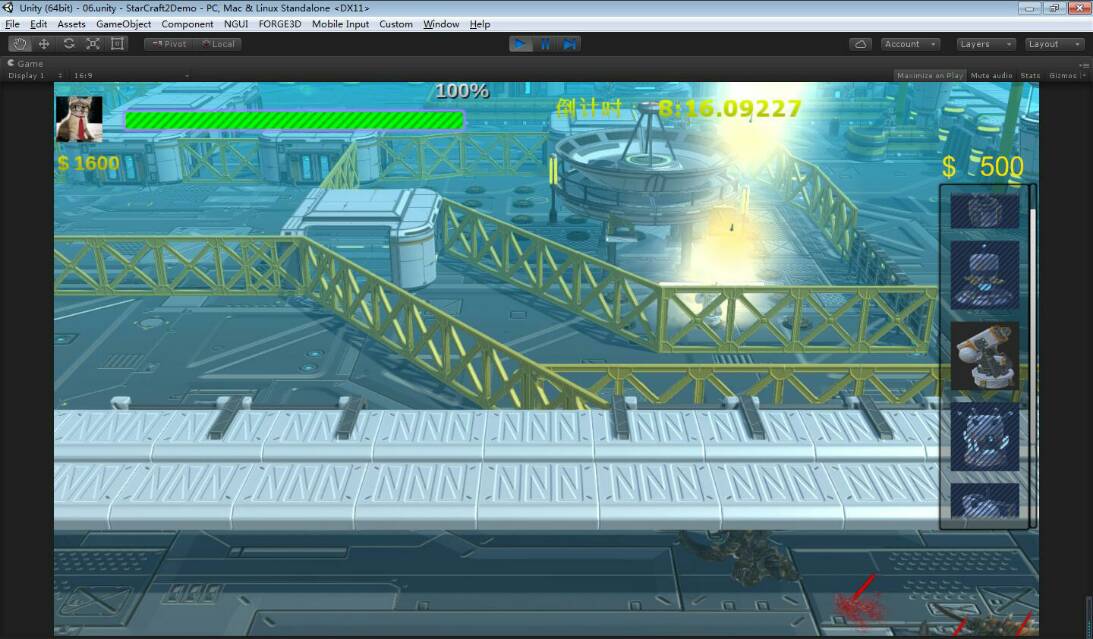Advance one frame with Step button
Image resolution: width=1093 pixels, height=639 pixels.
[570, 44]
